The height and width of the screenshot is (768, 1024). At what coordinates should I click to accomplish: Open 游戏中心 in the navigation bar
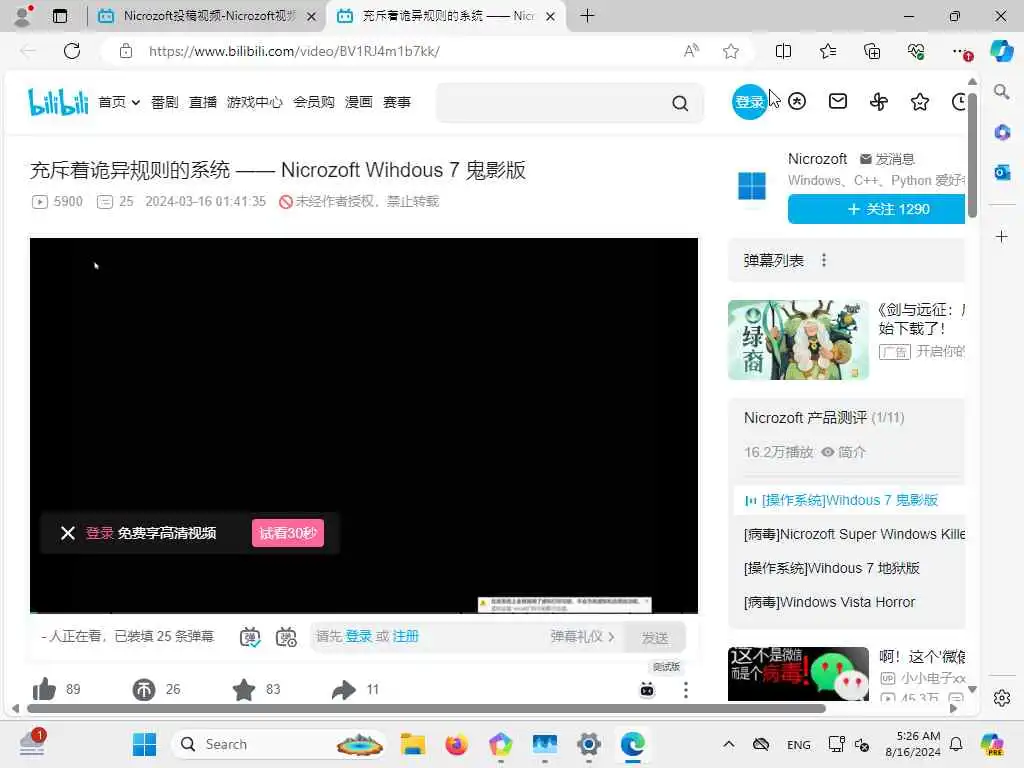click(x=255, y=102)
